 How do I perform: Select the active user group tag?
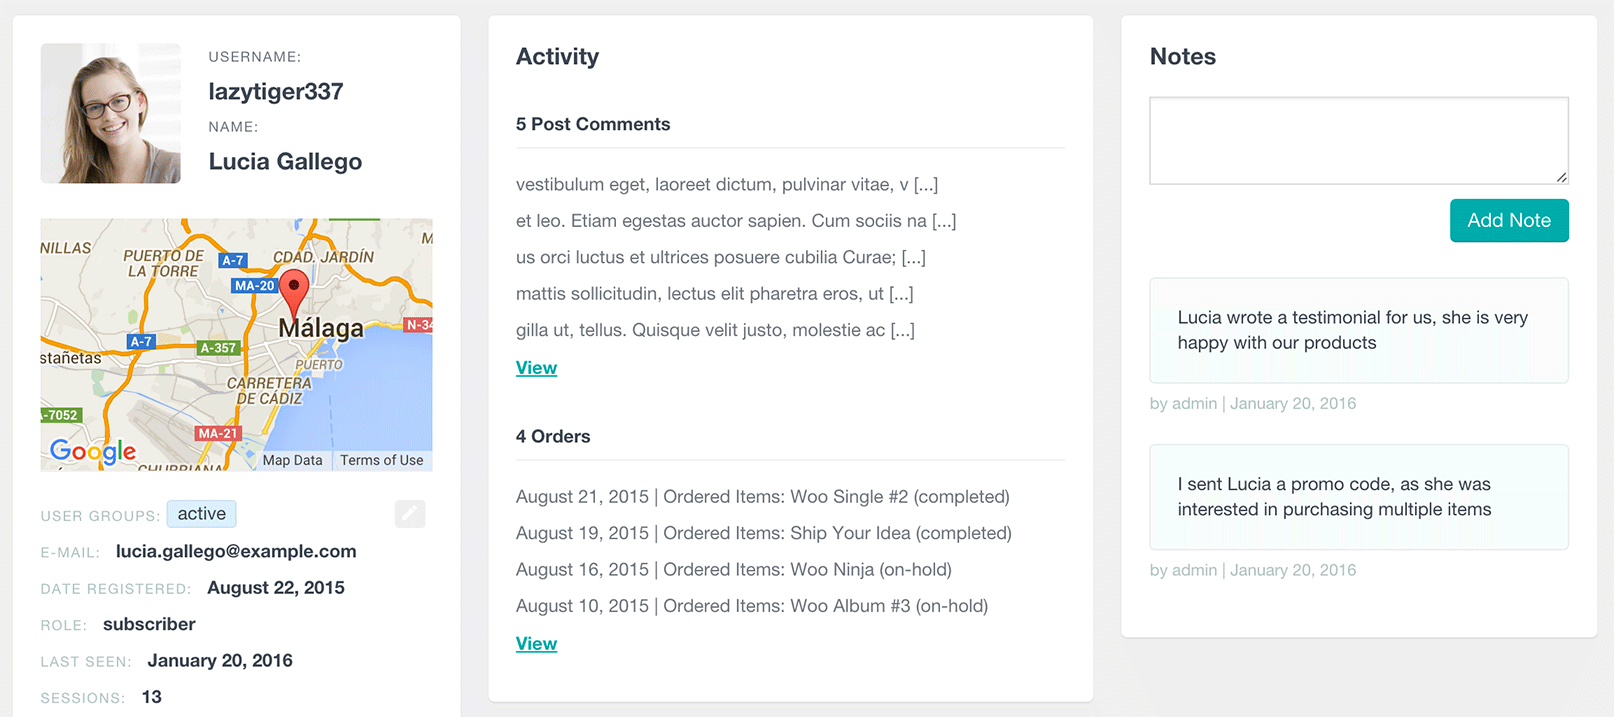(202, 514)
